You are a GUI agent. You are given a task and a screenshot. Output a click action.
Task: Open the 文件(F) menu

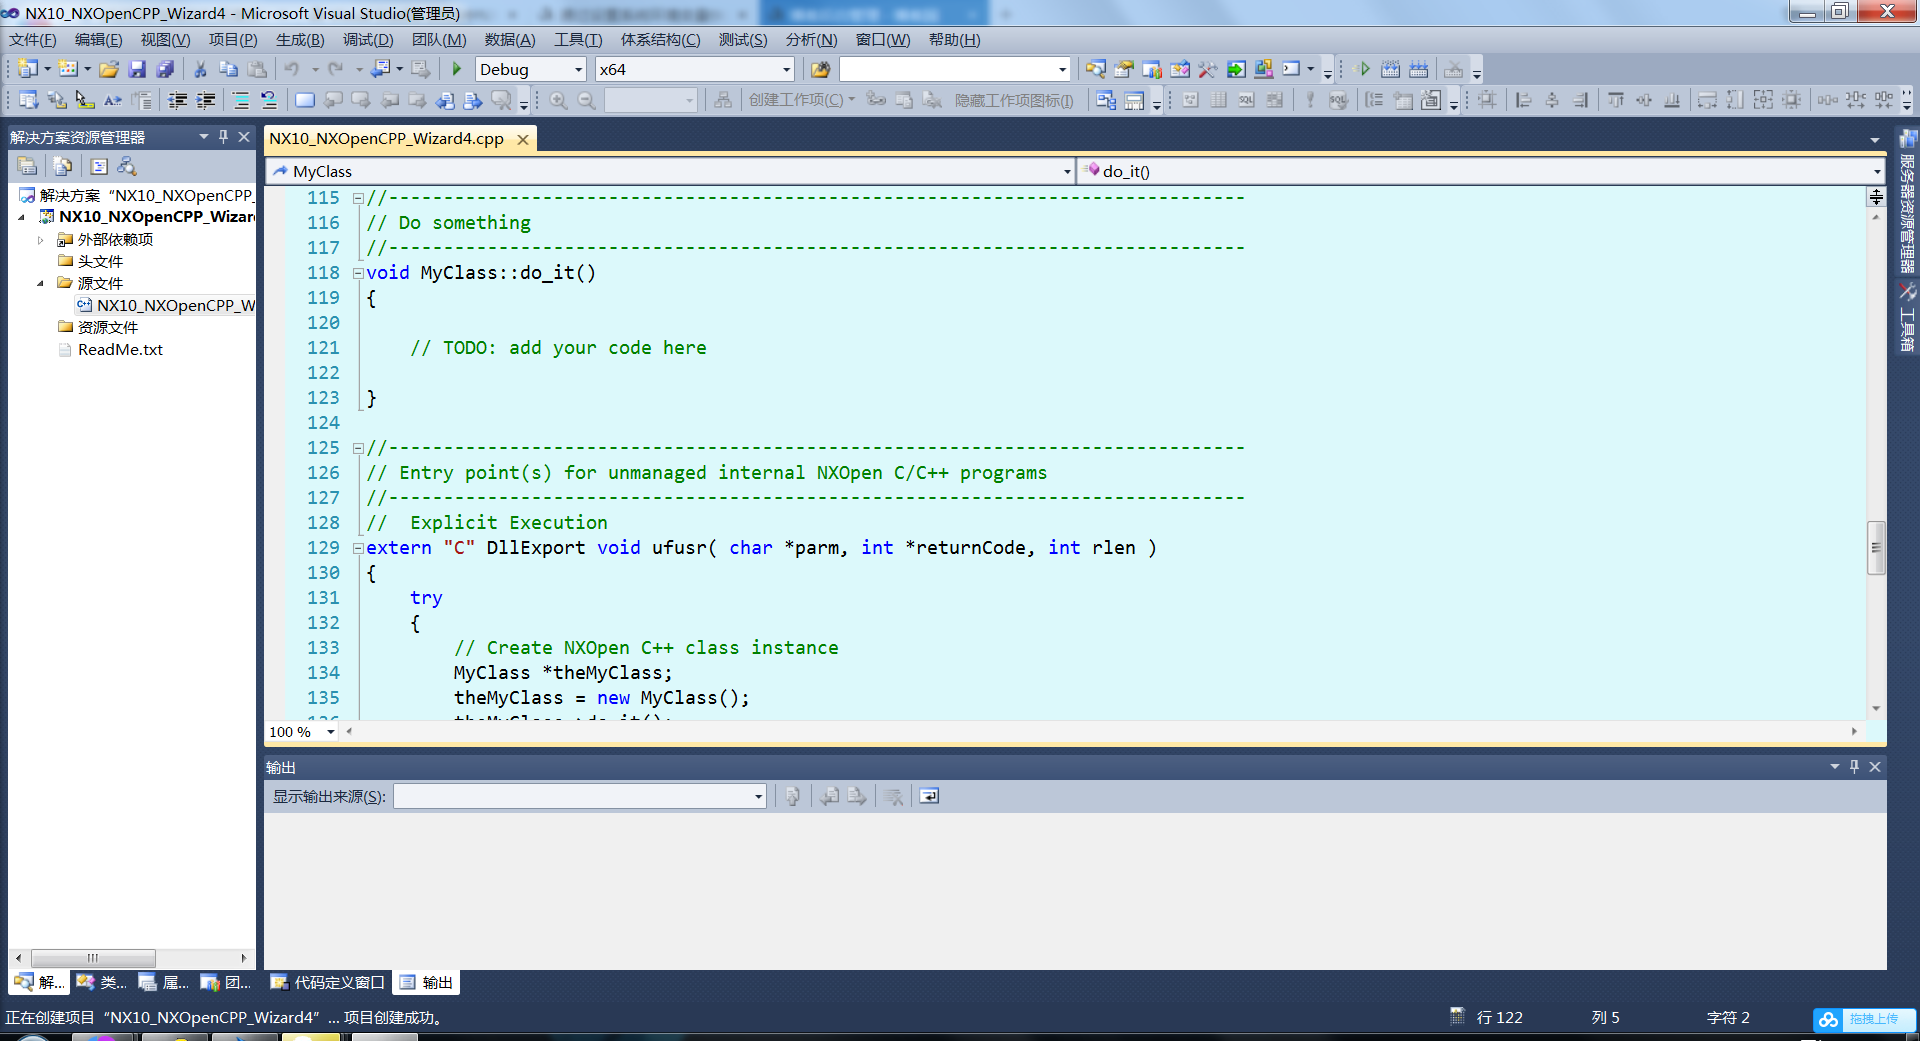(x=33, y=40)
